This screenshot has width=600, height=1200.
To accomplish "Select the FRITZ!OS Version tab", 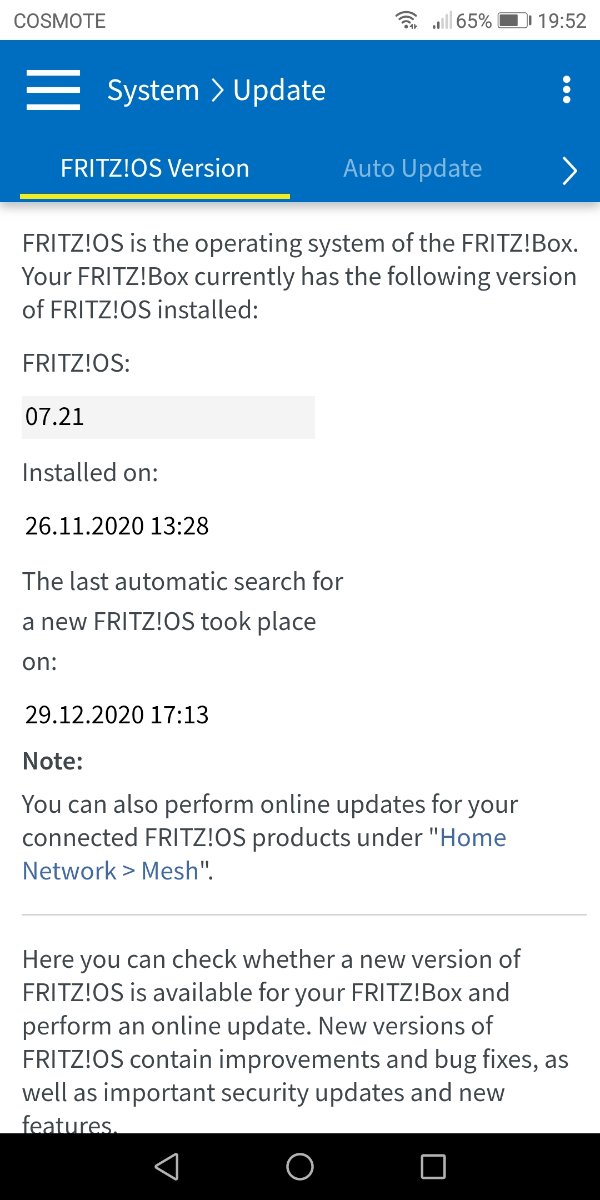I will coord(155,168).
